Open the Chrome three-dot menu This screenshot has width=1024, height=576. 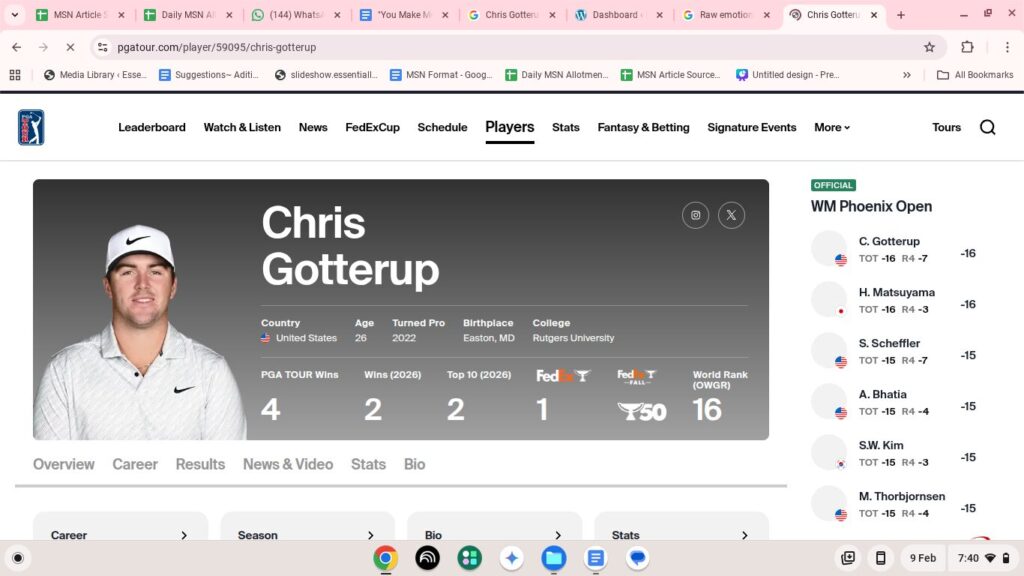click(1006, 47)
